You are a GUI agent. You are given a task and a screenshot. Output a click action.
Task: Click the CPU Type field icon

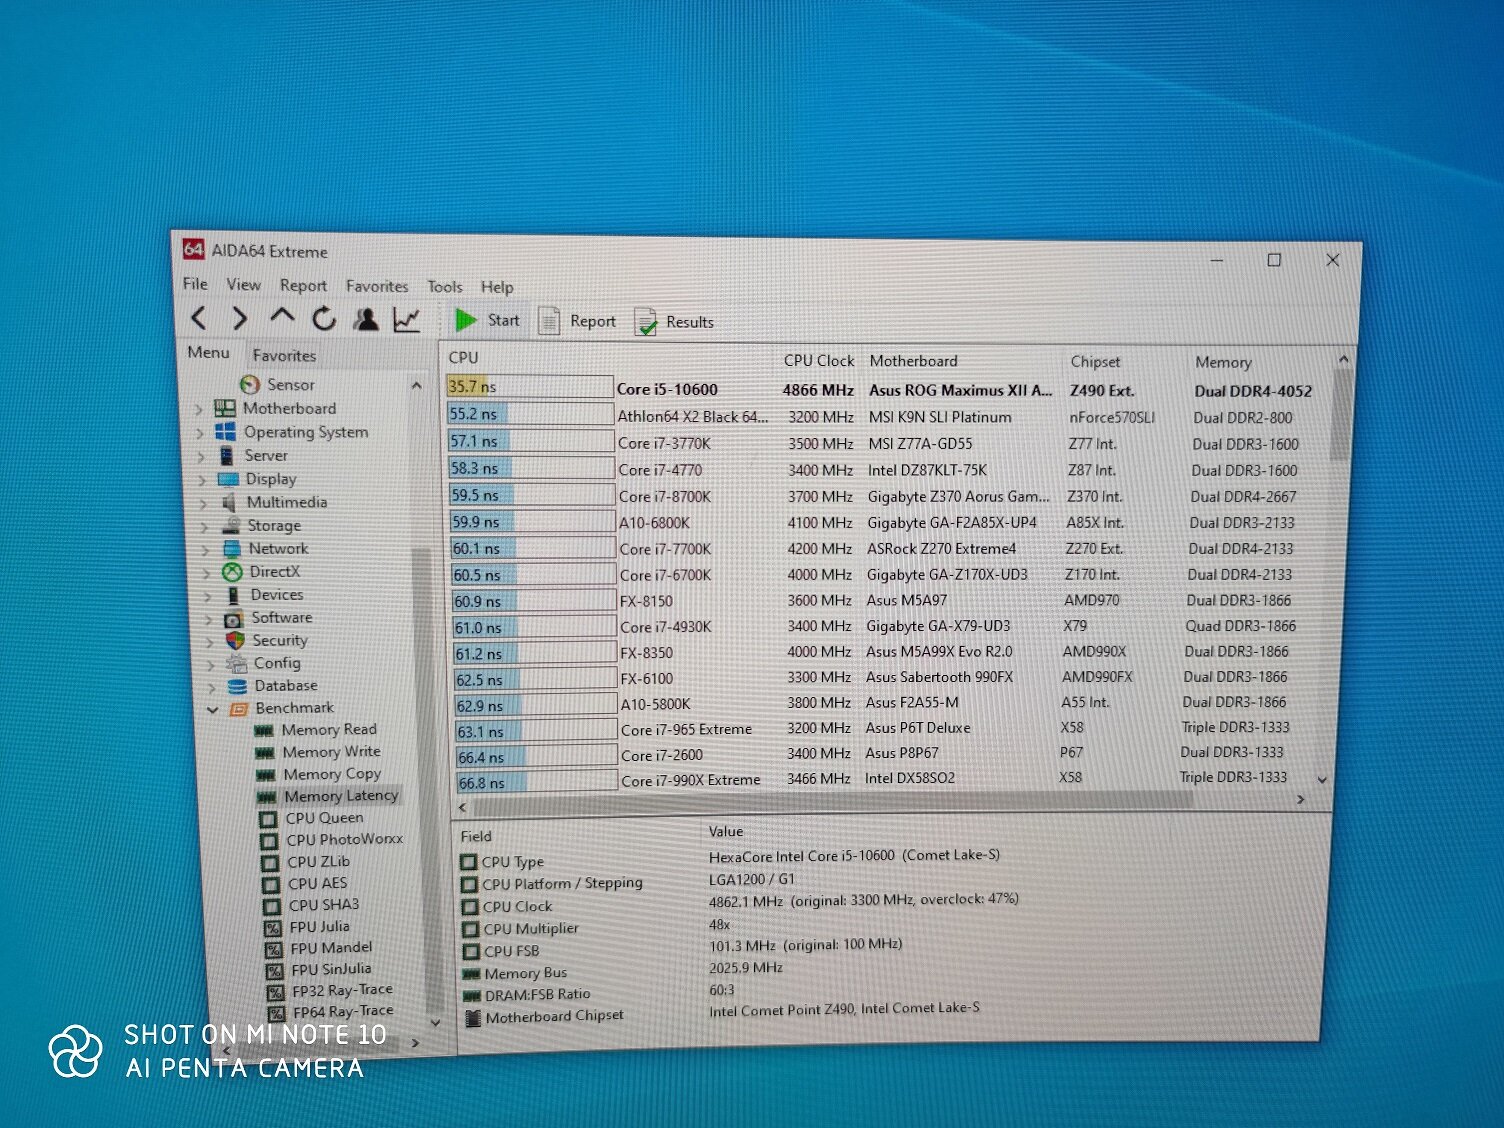[468, 861]
